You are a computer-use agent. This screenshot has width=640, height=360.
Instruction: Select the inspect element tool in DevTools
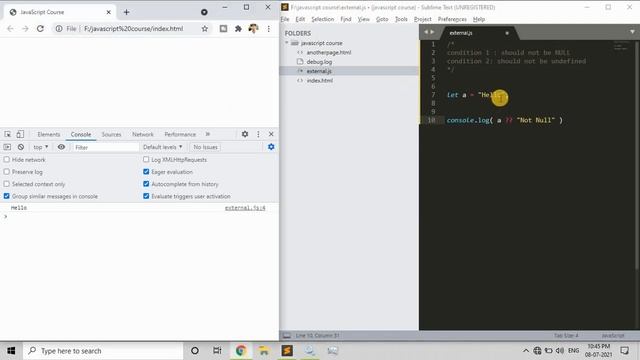pos(7,134)
